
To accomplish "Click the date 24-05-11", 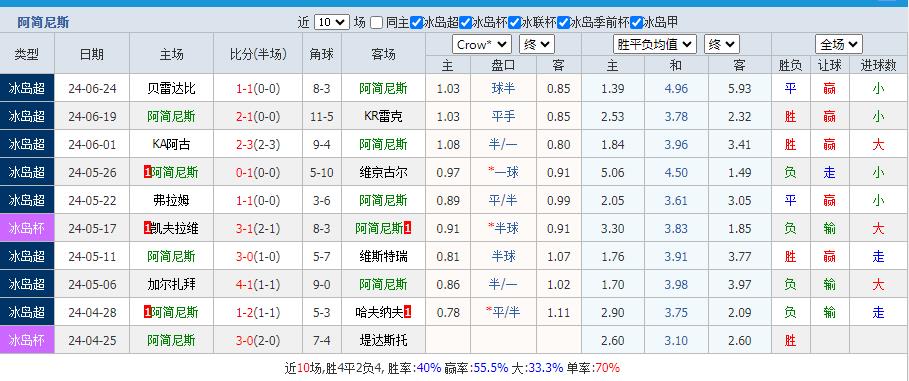I will (x=92, y=256).
